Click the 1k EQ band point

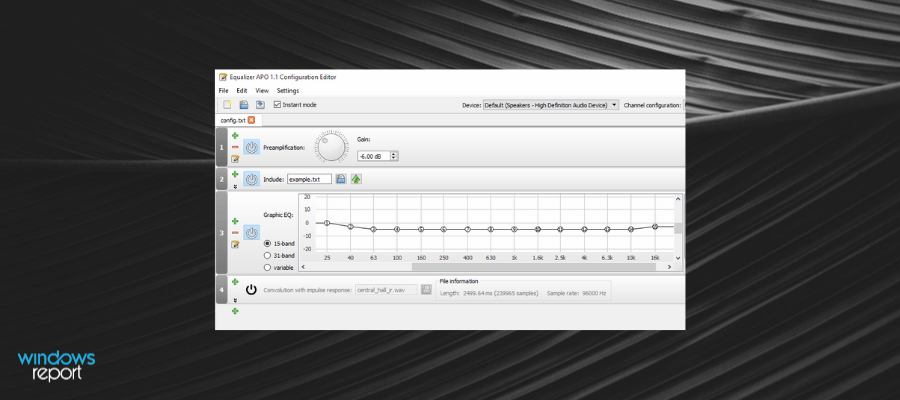514,229
